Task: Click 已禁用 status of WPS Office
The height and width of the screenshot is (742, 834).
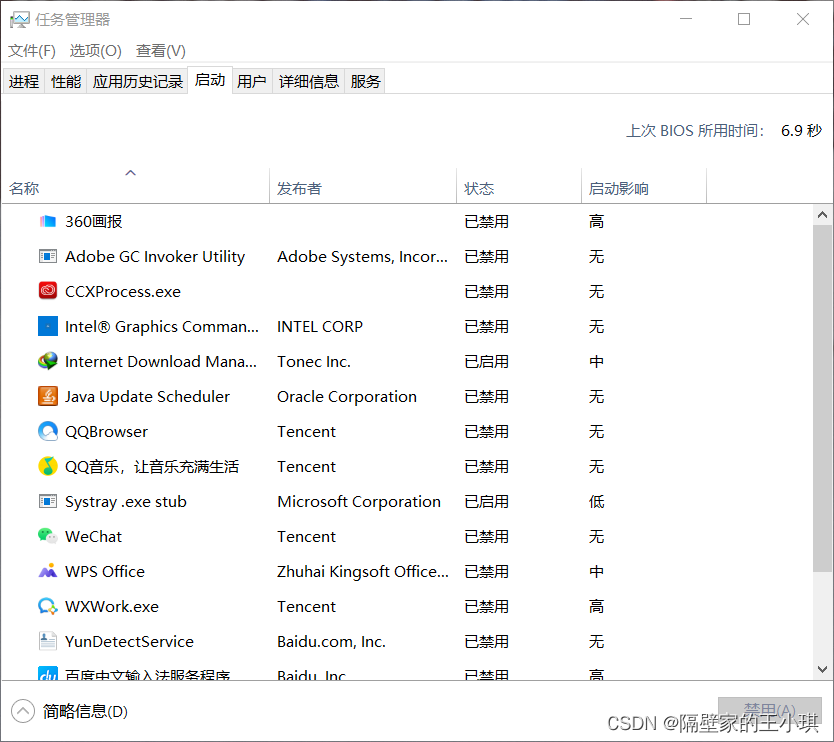Action: click(486, 572)
